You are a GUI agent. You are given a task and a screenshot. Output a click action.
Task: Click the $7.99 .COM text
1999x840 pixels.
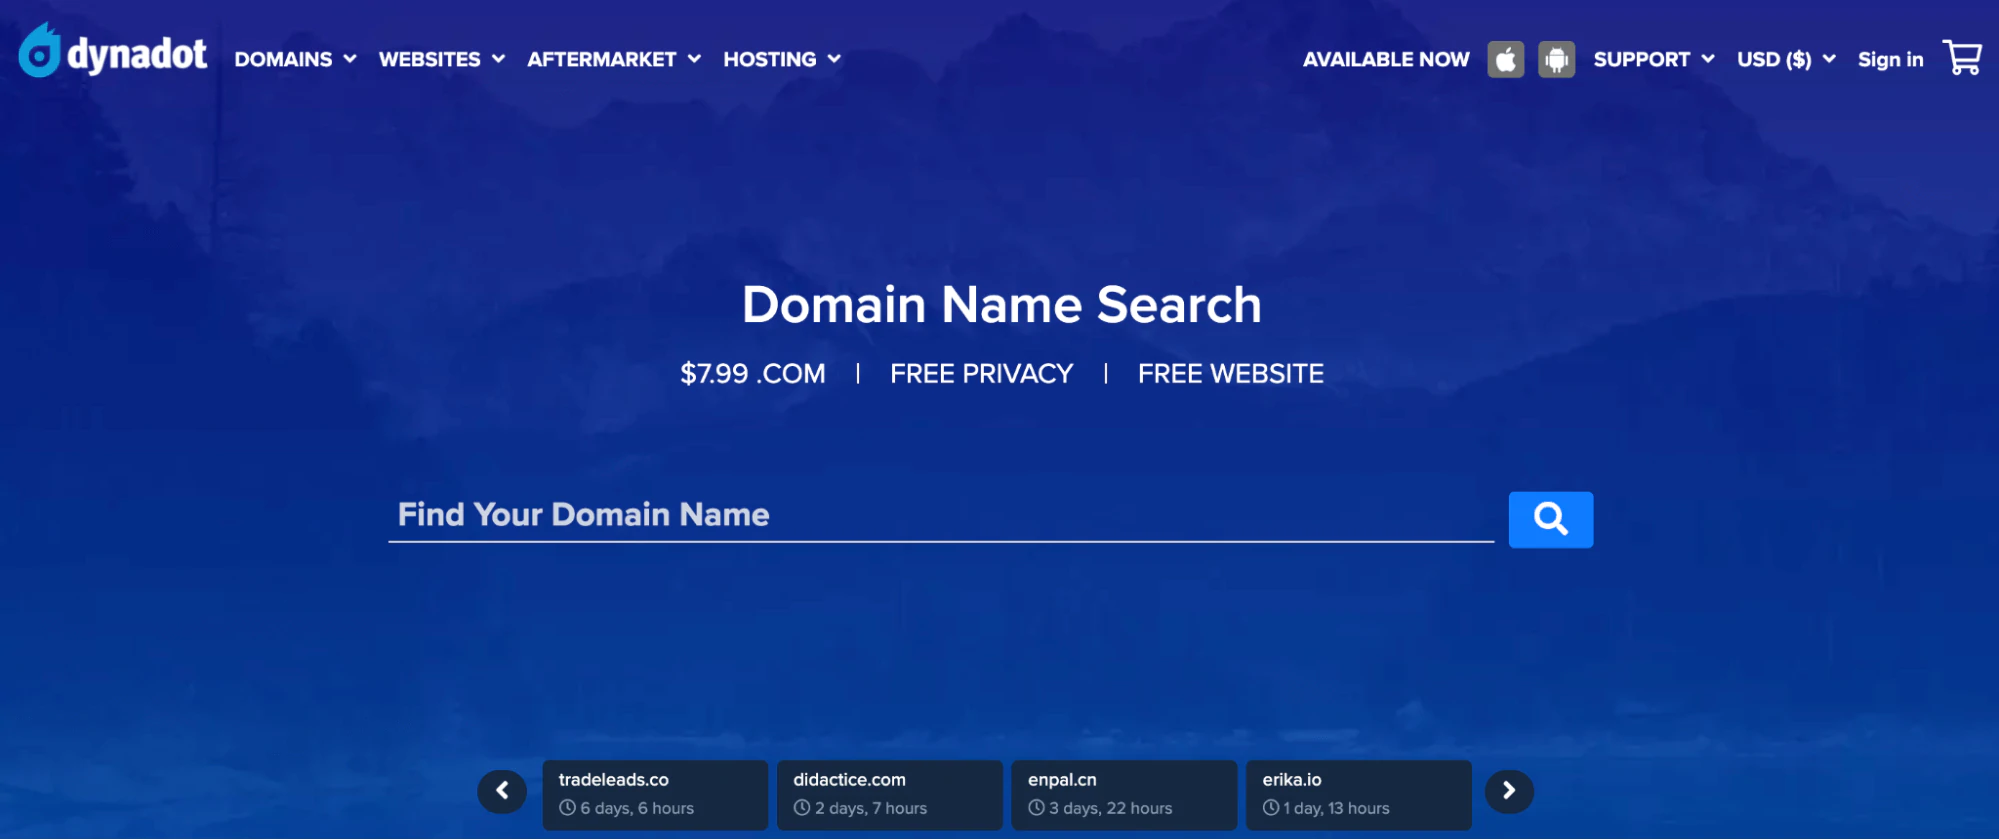point(753,374)
